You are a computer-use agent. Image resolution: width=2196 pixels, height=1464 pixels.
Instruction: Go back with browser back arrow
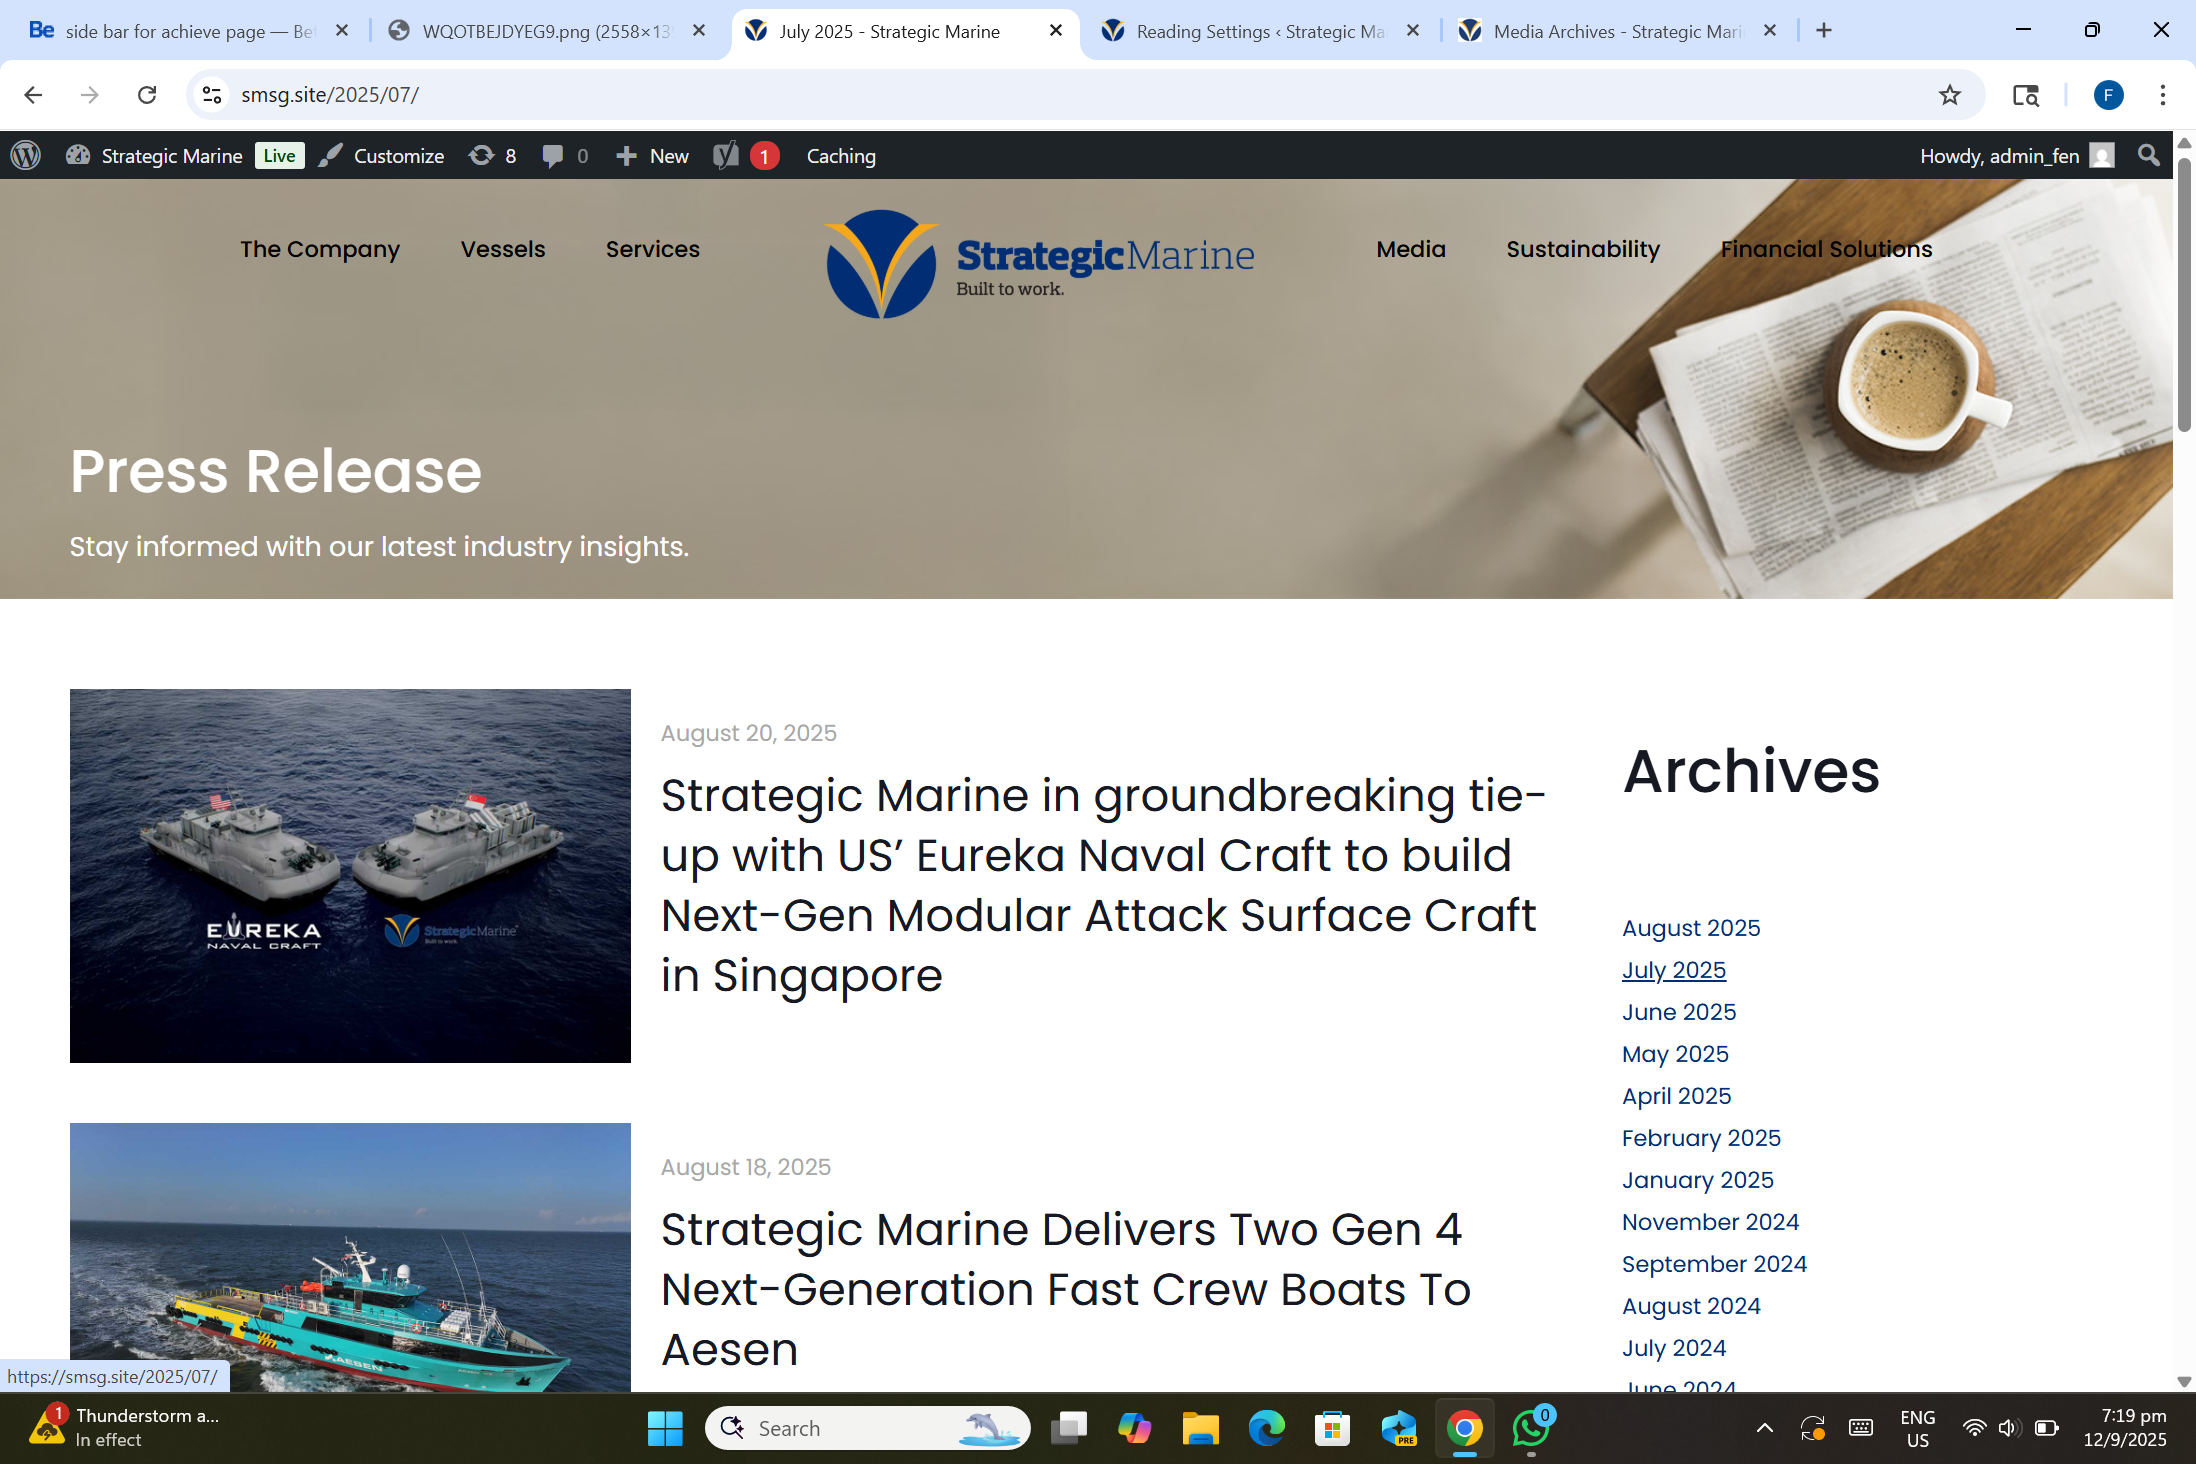(x=33, y=95)
